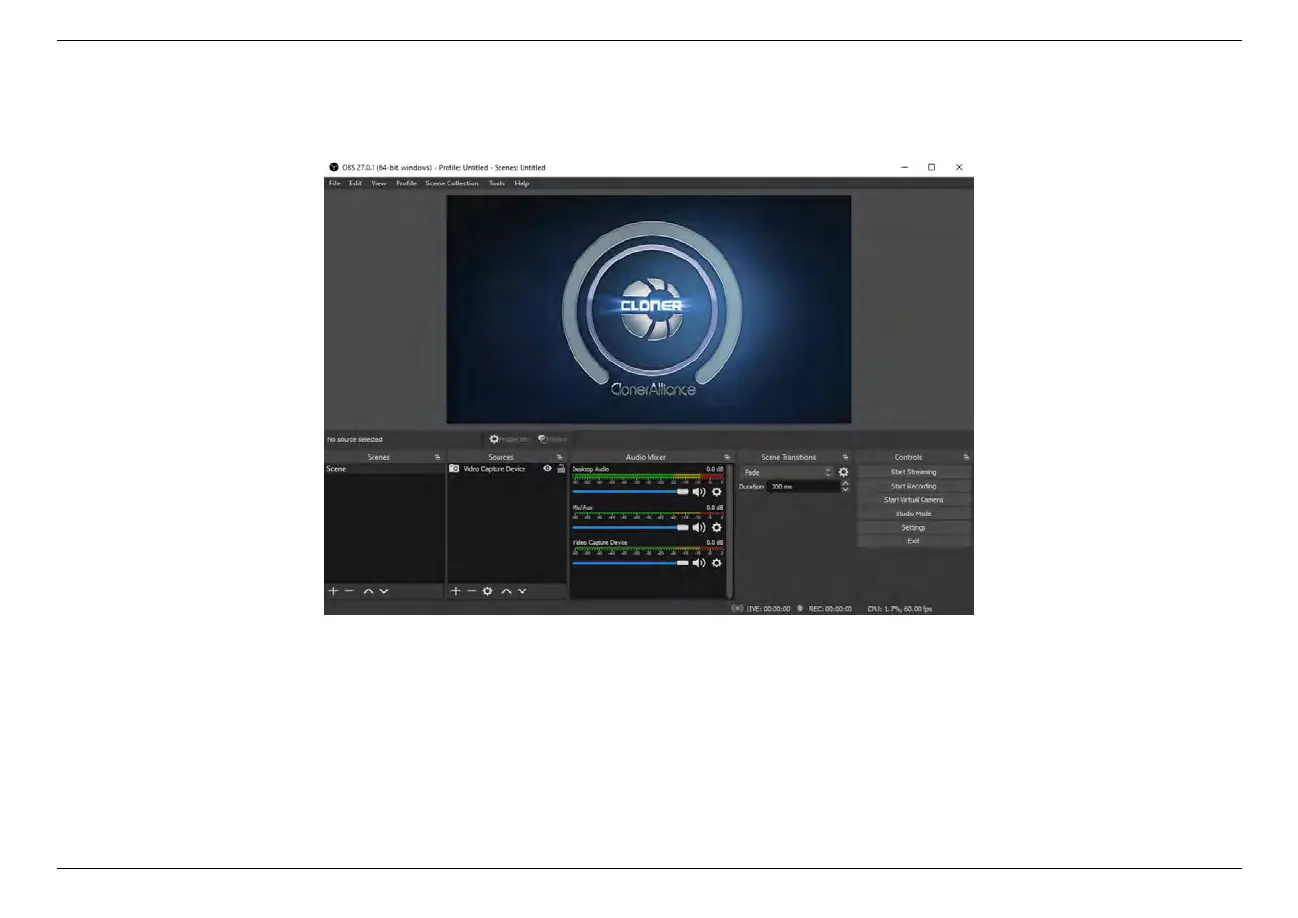This screenshot has height=918, width=1298.
Task: Remove the selected scene with the minus icon
Action: coord(349,591)
